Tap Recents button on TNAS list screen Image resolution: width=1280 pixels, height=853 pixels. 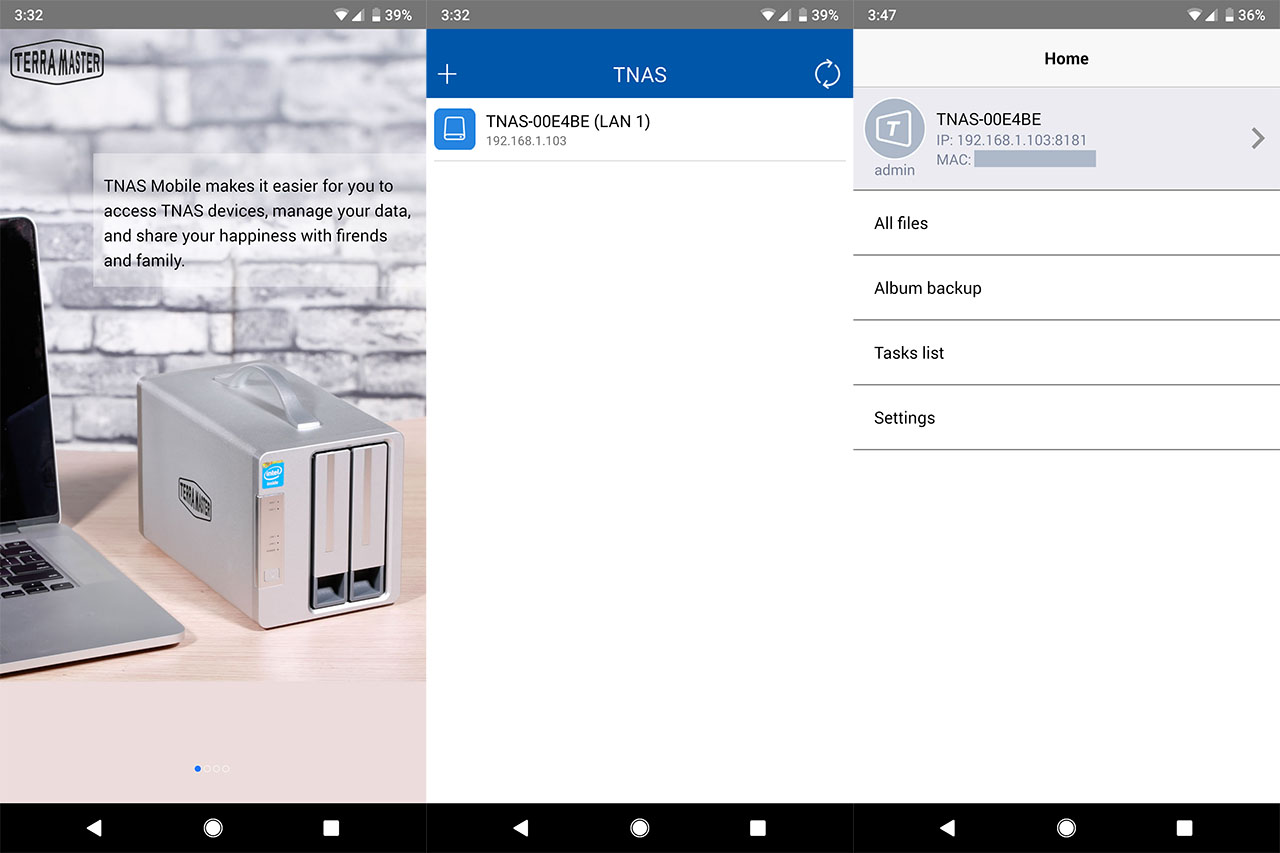(758, 828)
